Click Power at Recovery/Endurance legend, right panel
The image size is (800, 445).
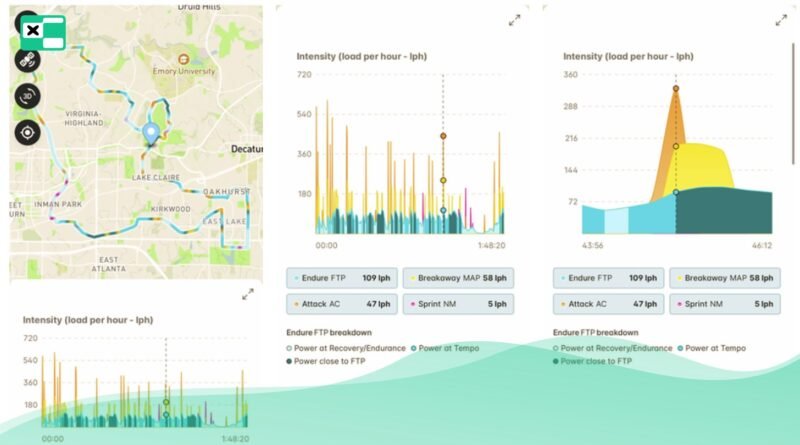pos(611,348)
